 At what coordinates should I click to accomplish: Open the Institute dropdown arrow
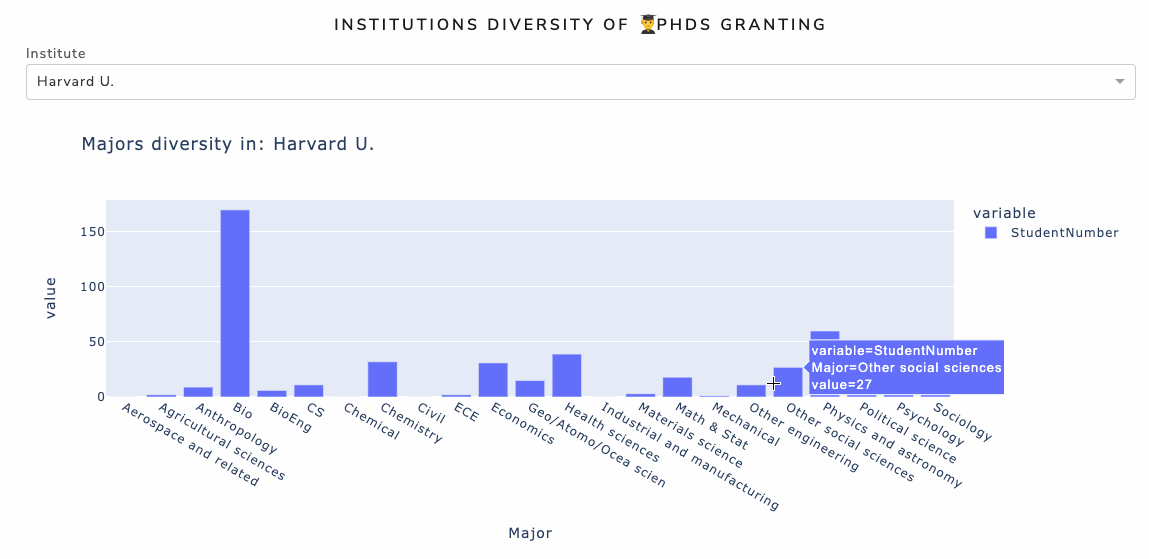pos(1120,82)
